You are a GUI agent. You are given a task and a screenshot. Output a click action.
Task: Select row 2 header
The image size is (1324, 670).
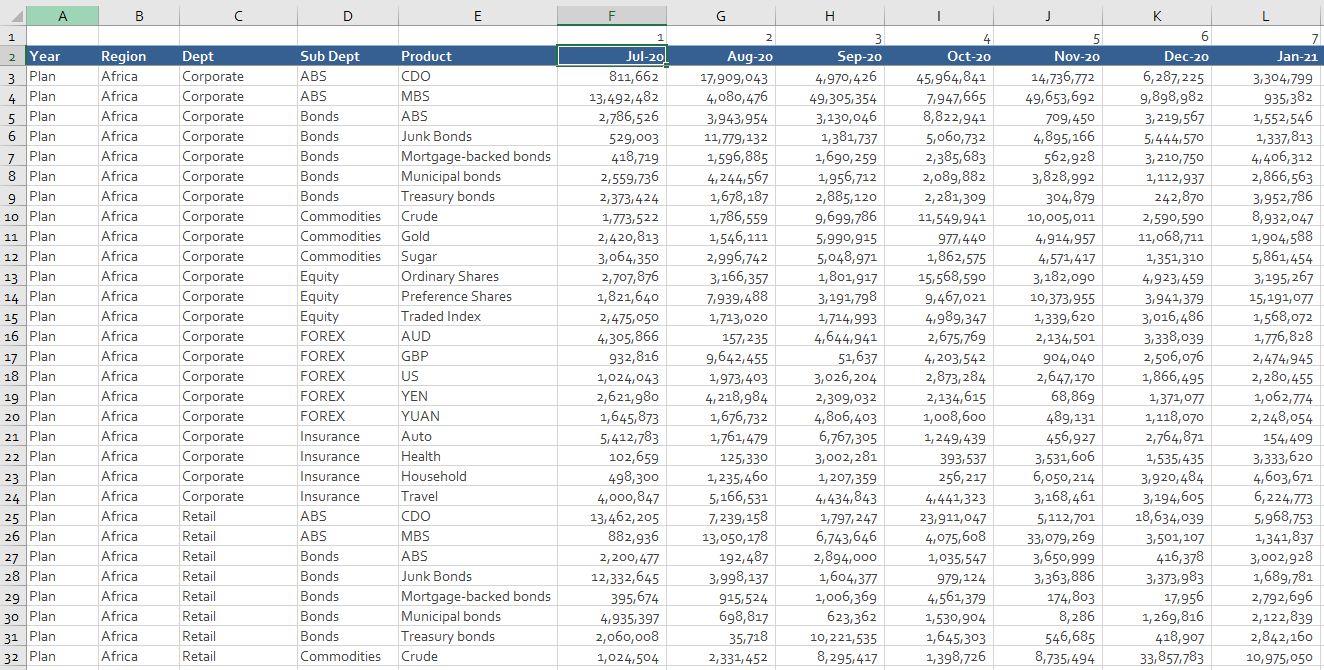12,56
